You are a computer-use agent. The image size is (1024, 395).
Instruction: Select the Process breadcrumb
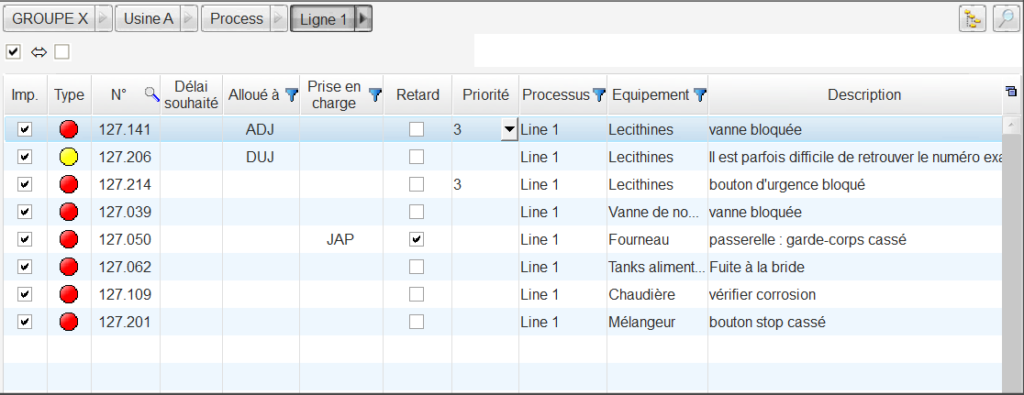[236, 19]
